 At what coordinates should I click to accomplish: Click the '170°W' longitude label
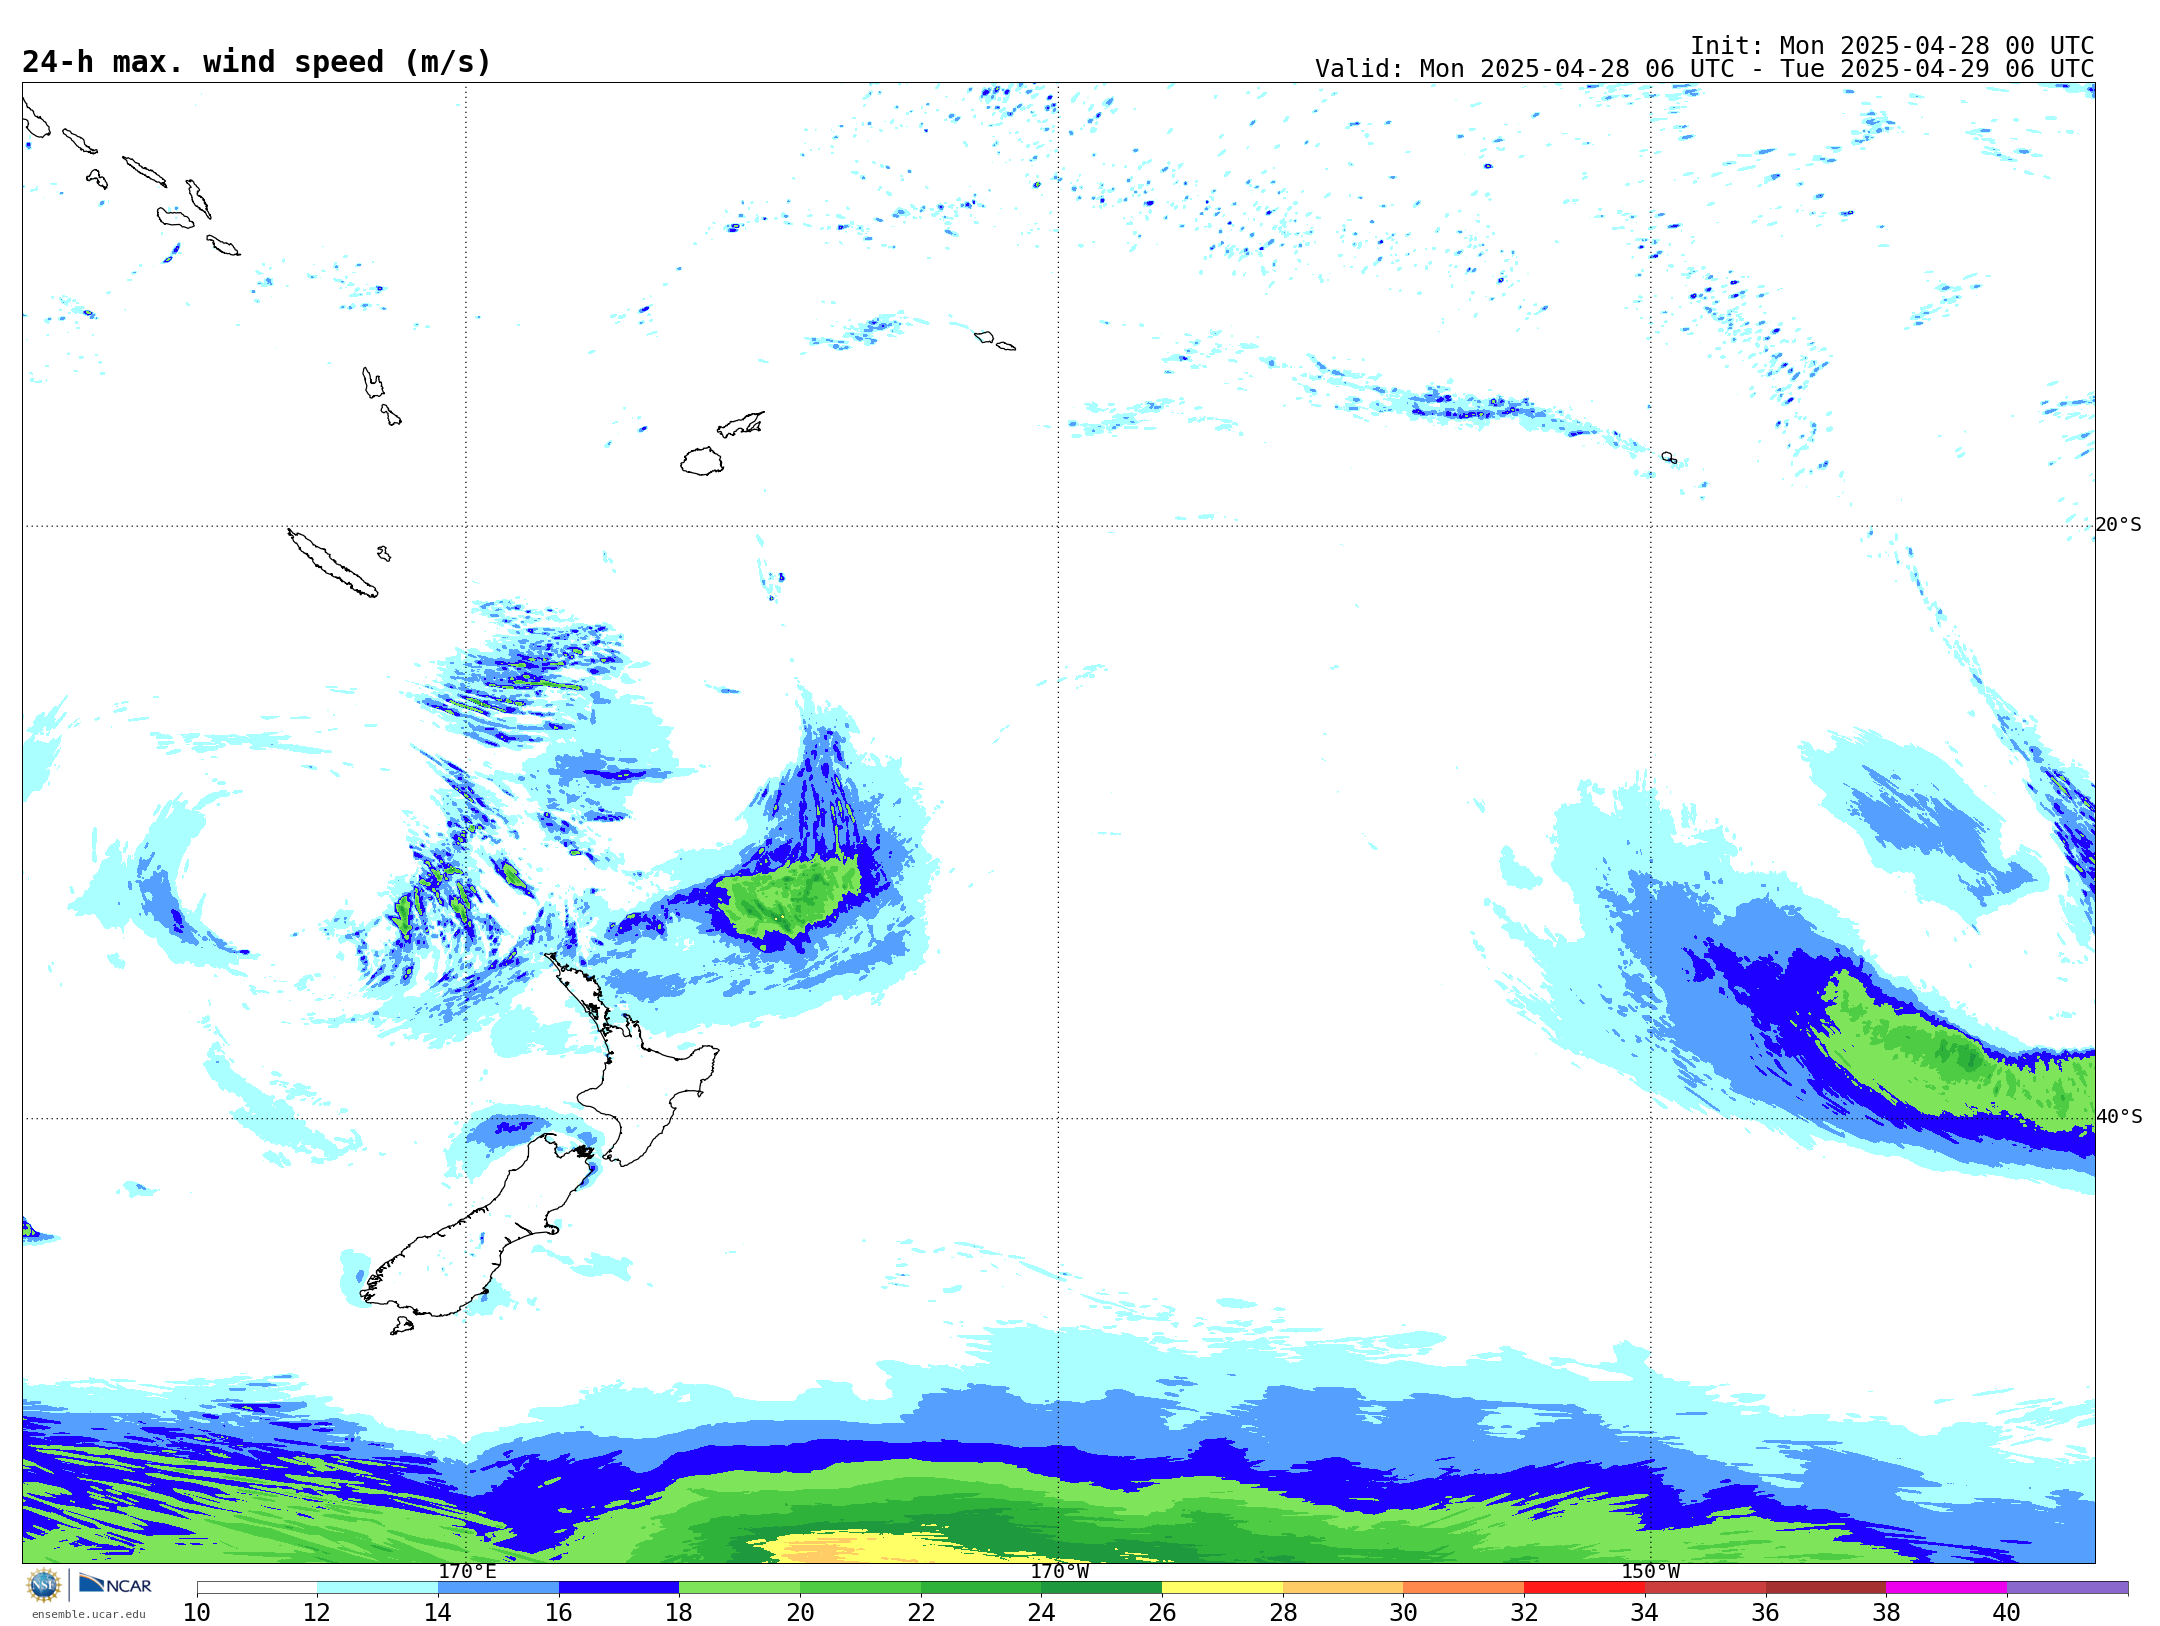click(x=1060, y=1572)
